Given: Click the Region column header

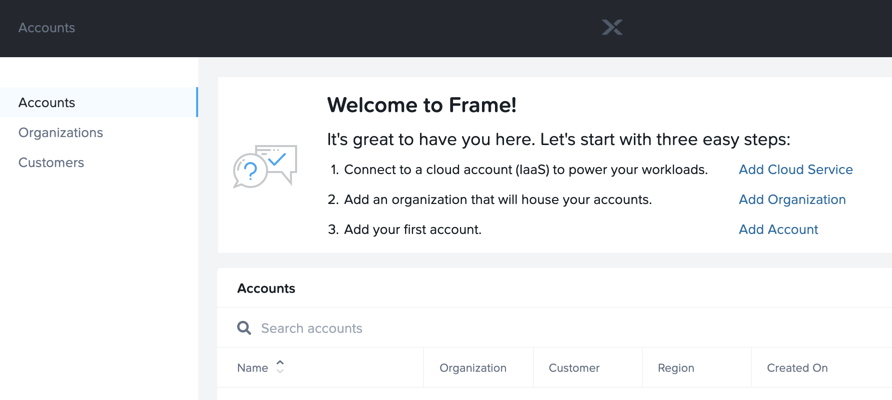Looking at the screenshot, I should point(676,368).
